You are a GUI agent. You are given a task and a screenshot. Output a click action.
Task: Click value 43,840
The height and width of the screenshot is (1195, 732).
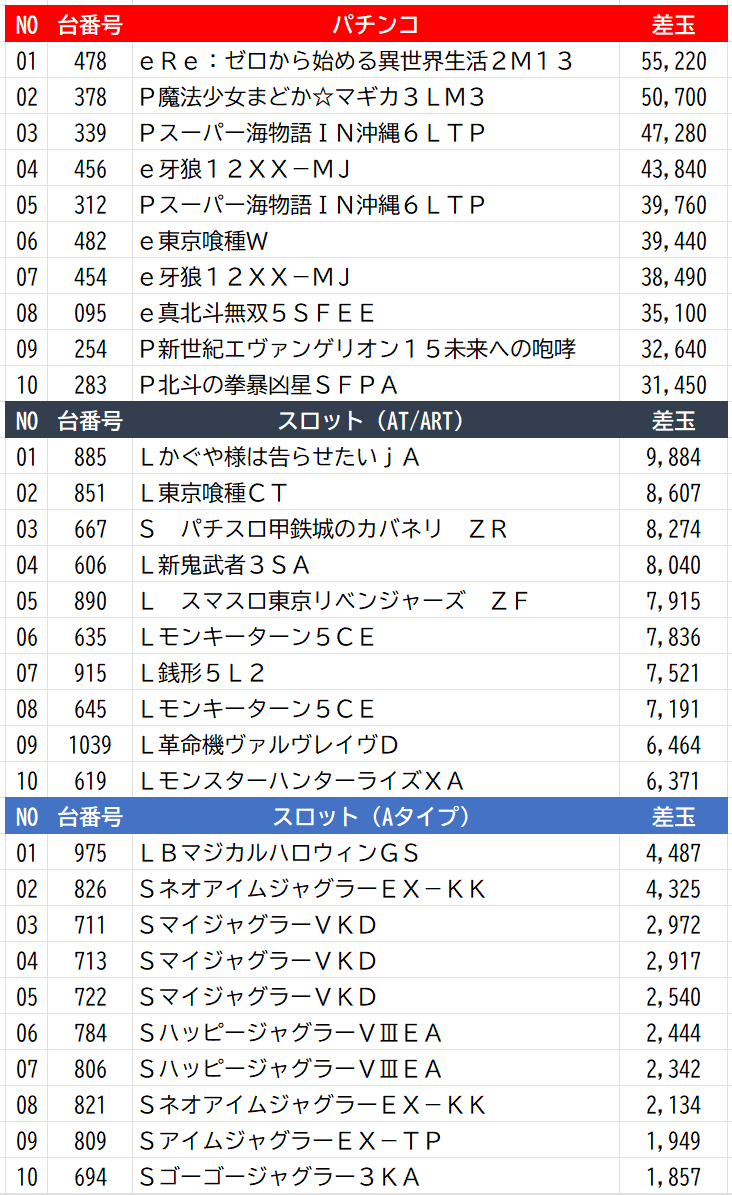[x=673, y=169]
